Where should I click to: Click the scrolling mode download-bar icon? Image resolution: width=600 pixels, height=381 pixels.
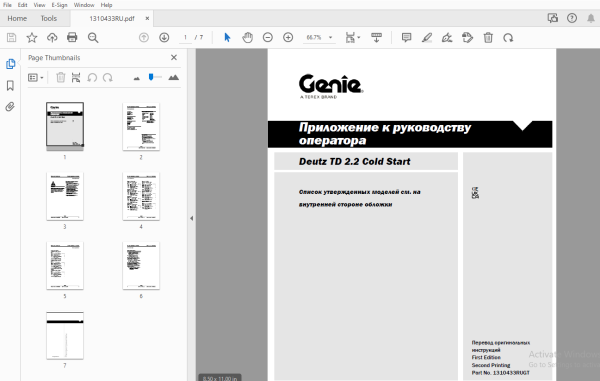(x=377, y=37)
